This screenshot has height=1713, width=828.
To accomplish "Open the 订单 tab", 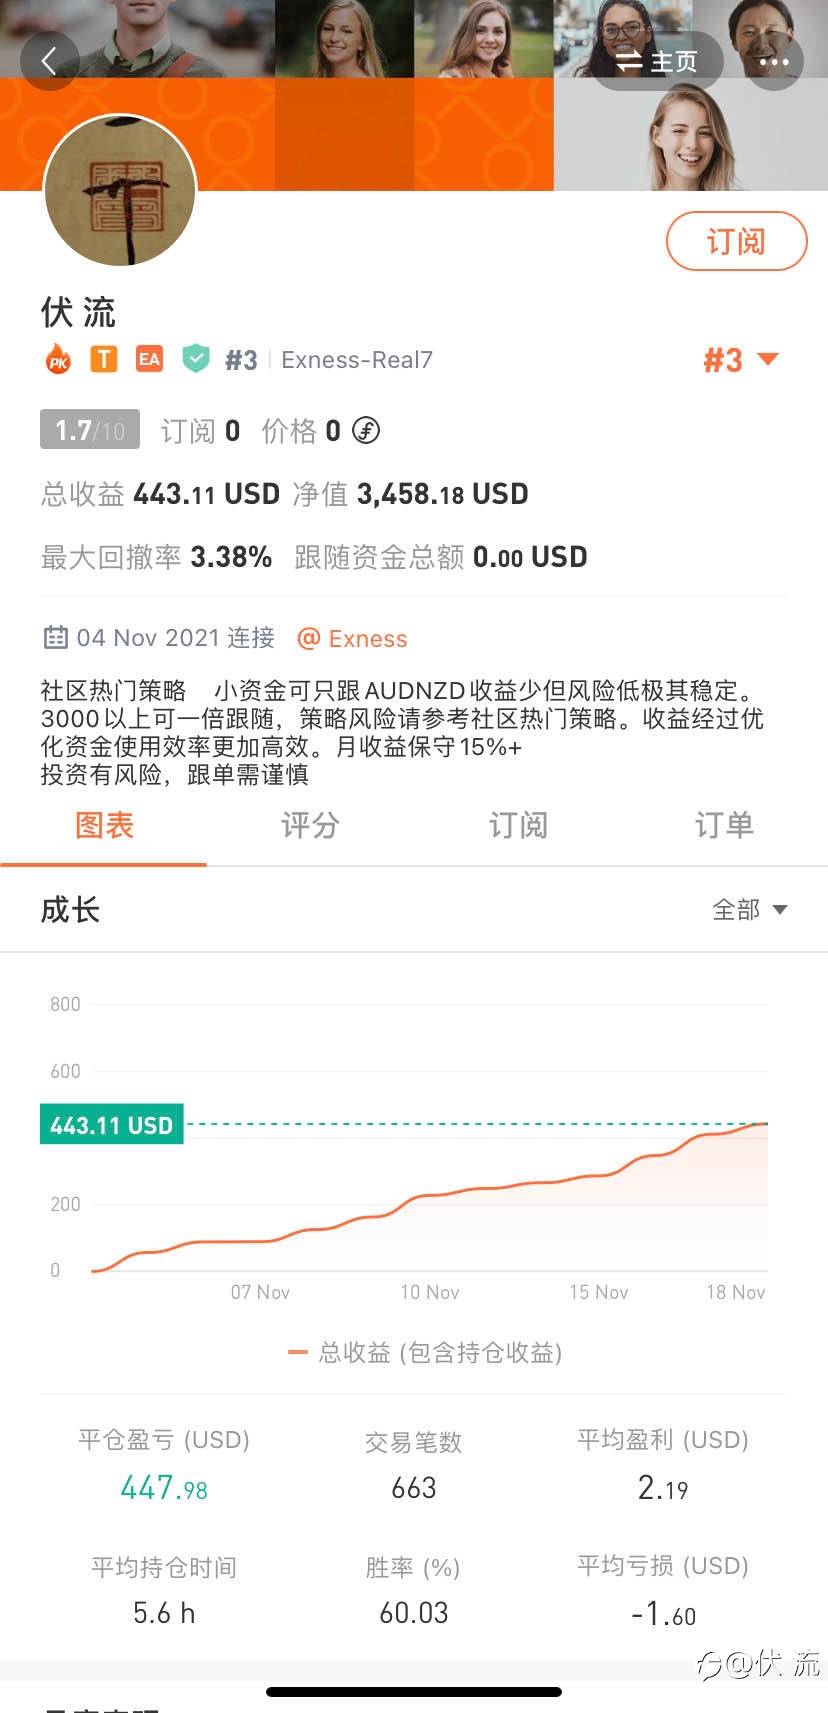I will click(x=724, y=826).
